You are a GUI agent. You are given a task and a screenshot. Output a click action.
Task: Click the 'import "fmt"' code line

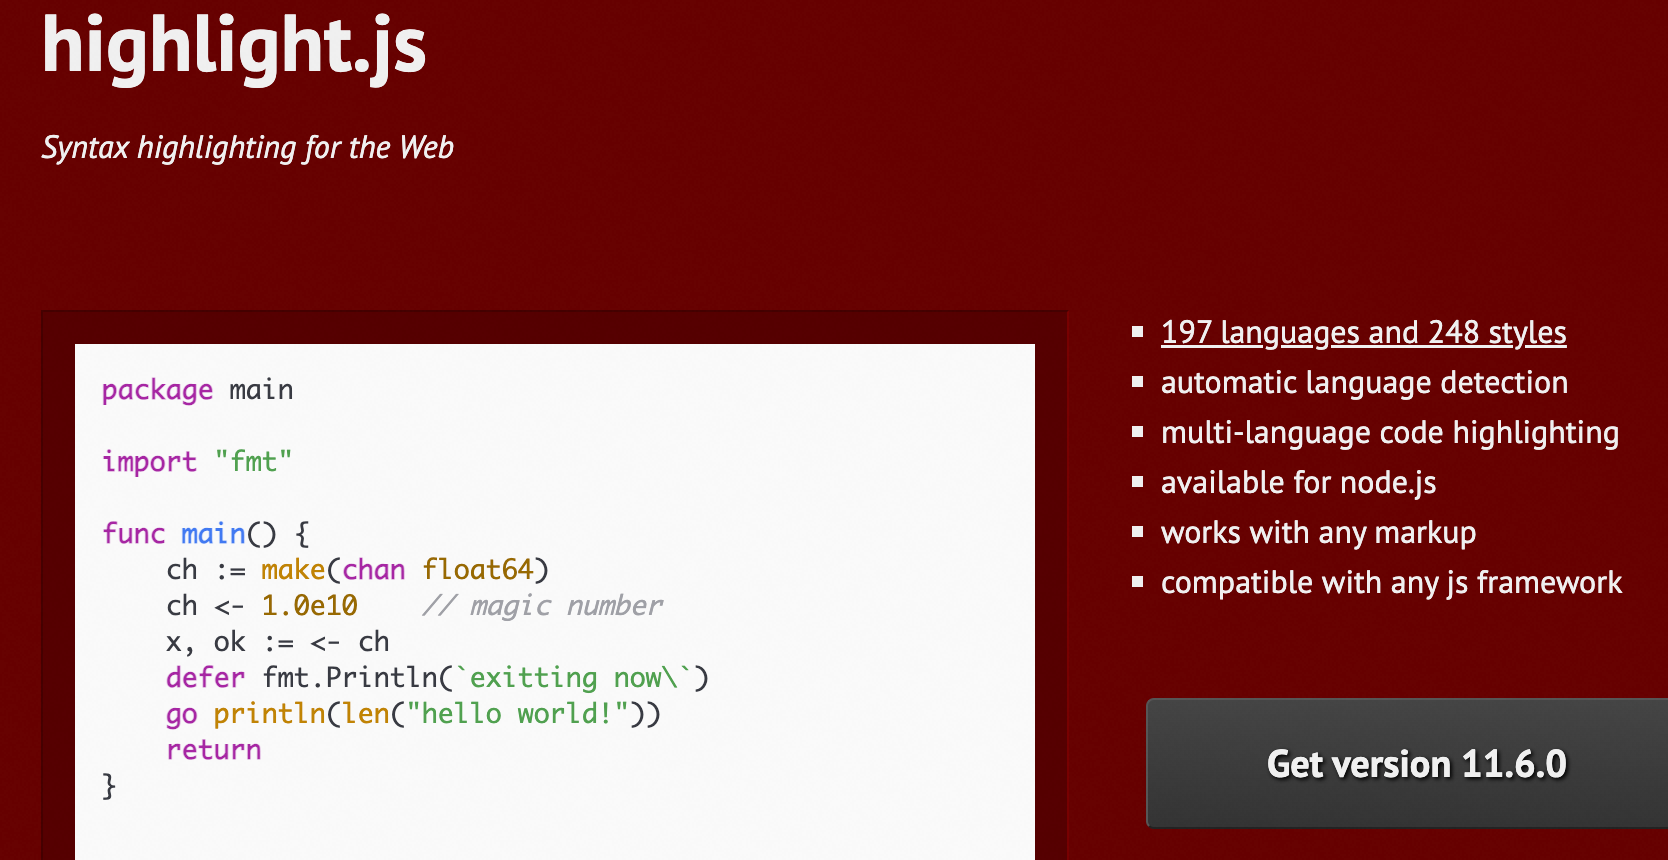point(197,462)
